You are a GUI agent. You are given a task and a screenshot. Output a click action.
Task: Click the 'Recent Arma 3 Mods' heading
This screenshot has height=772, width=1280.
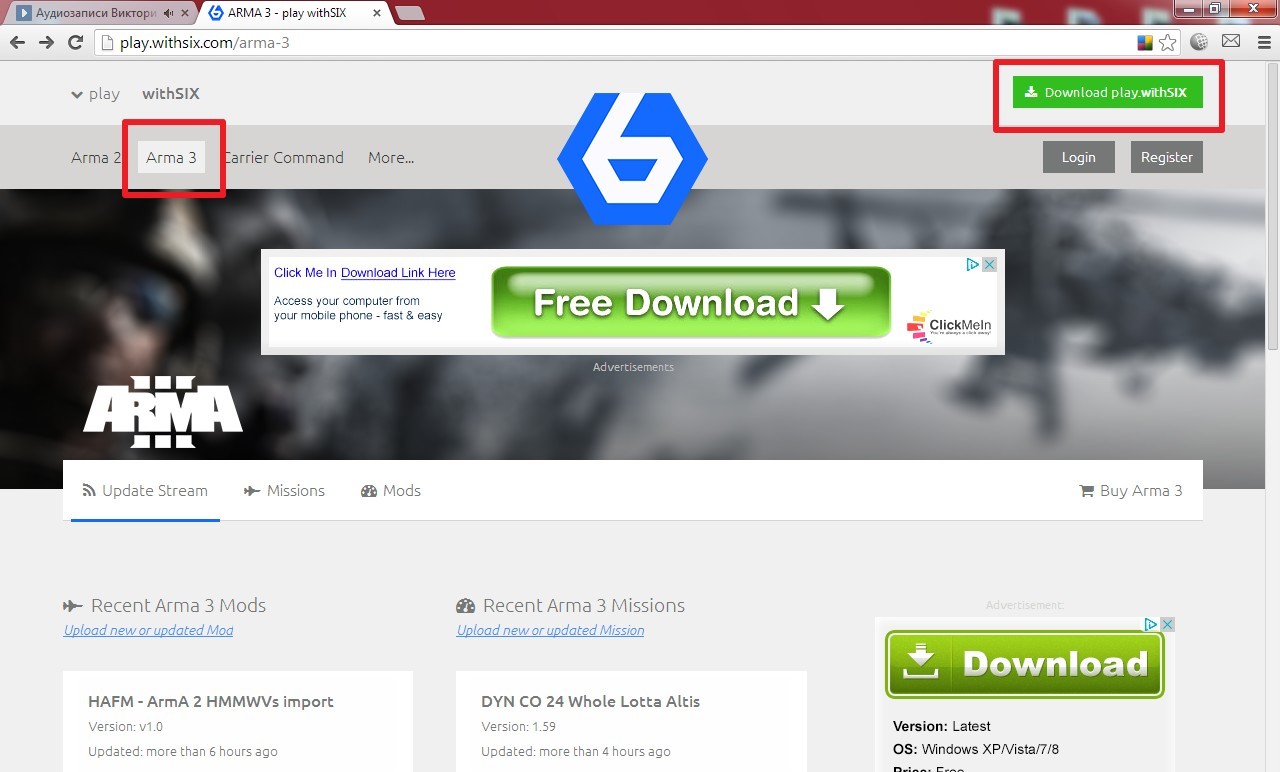click(x=178, y=605)
